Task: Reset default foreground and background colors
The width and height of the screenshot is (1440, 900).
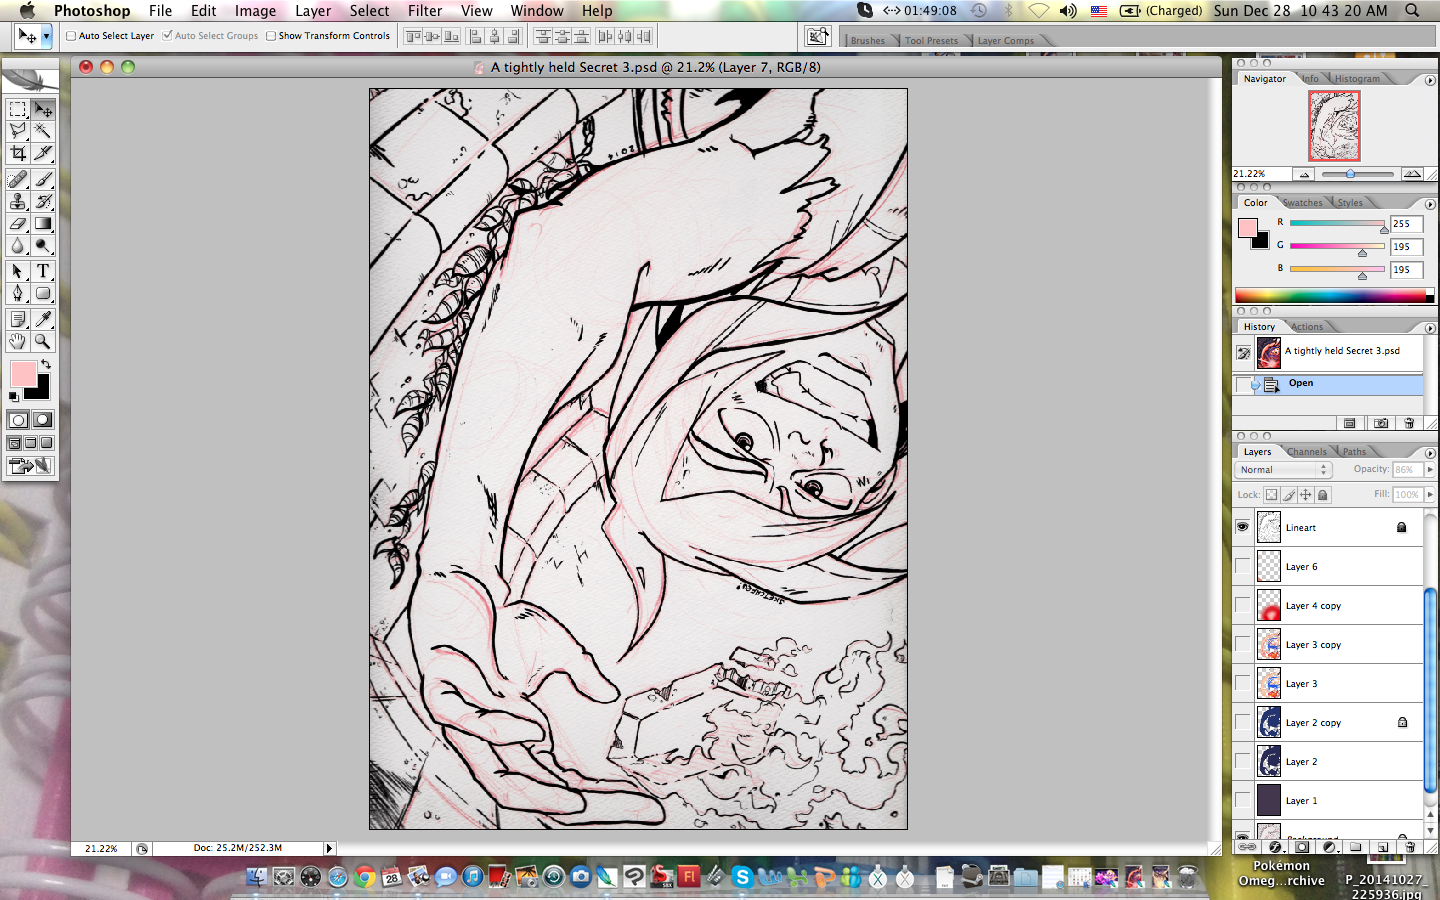Action: [x=14, y=397]
